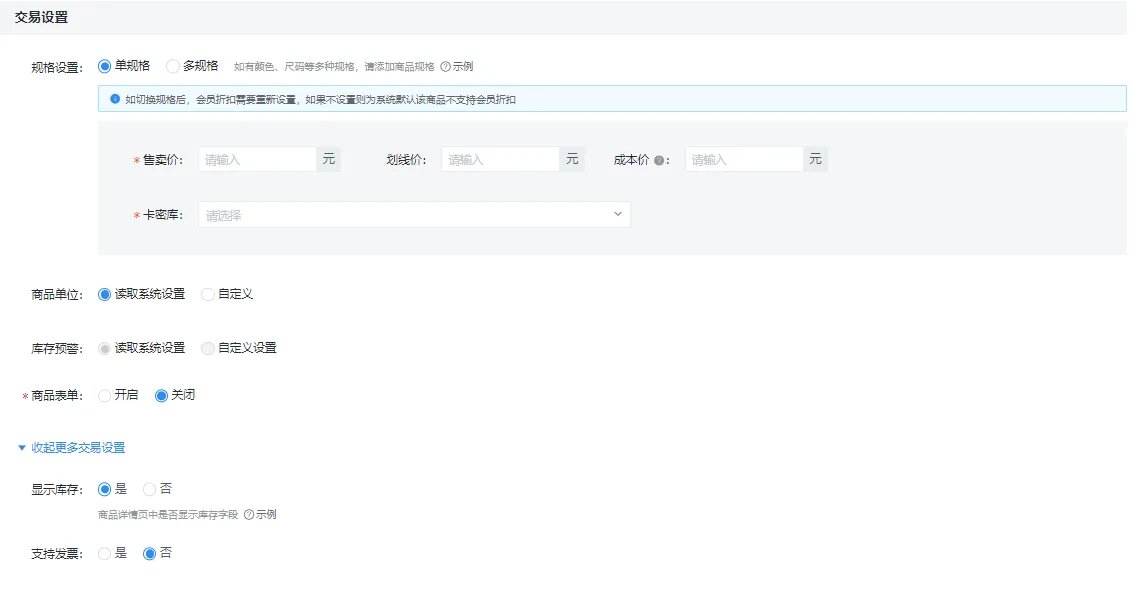Enable 商品表单 with 开启 option

point(104,396)
